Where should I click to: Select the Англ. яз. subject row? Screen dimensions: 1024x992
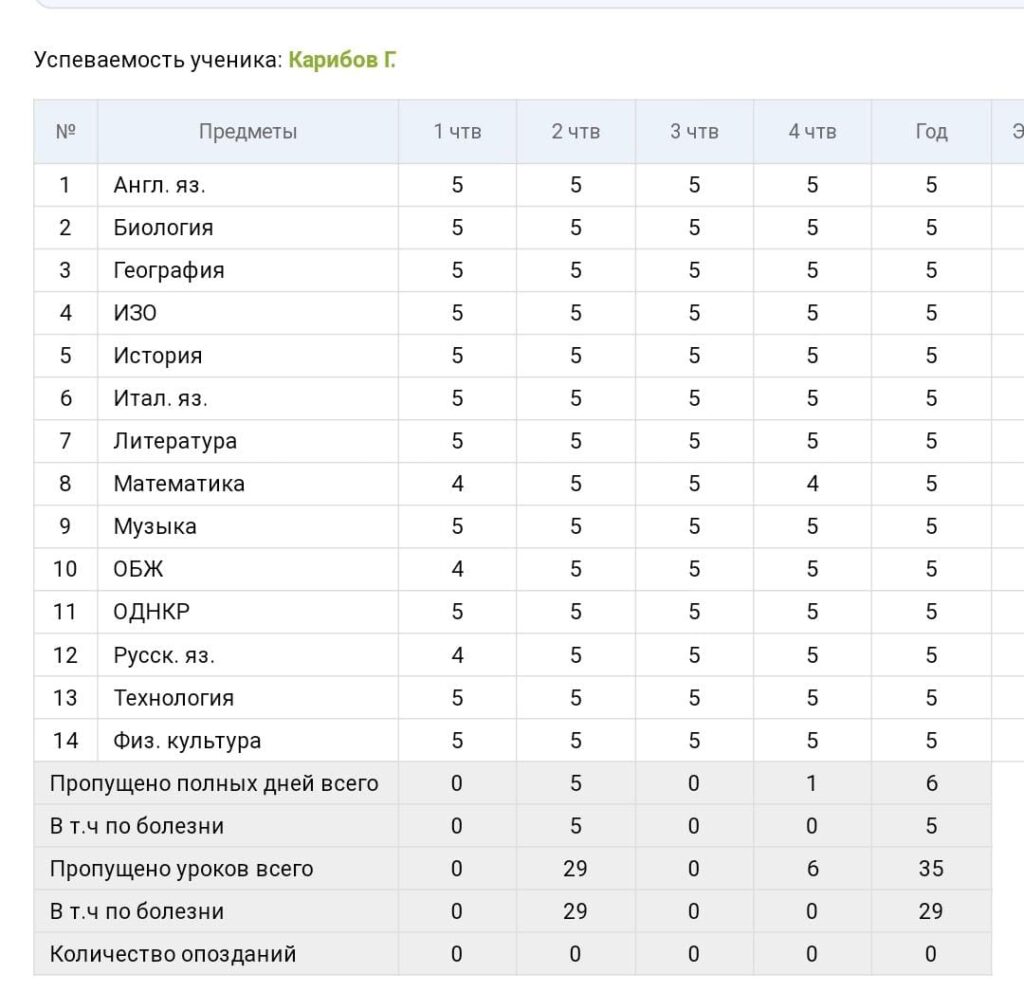point(513,185)
